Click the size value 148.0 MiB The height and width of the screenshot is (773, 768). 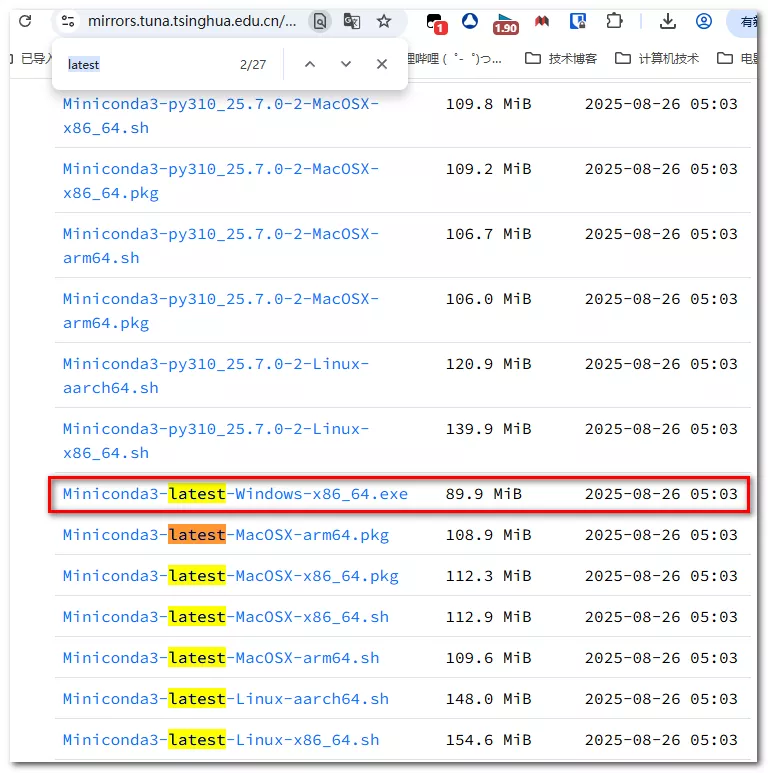[x=489, y=699]
